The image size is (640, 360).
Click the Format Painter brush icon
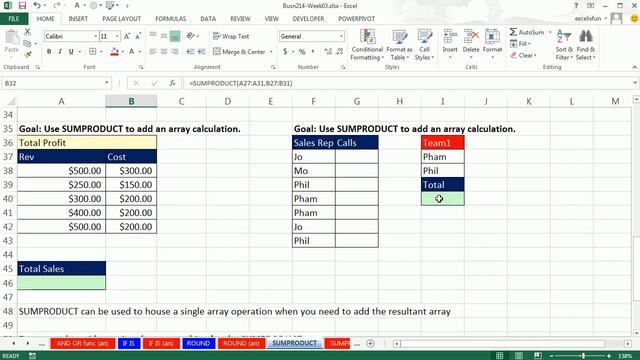[27, 54]
